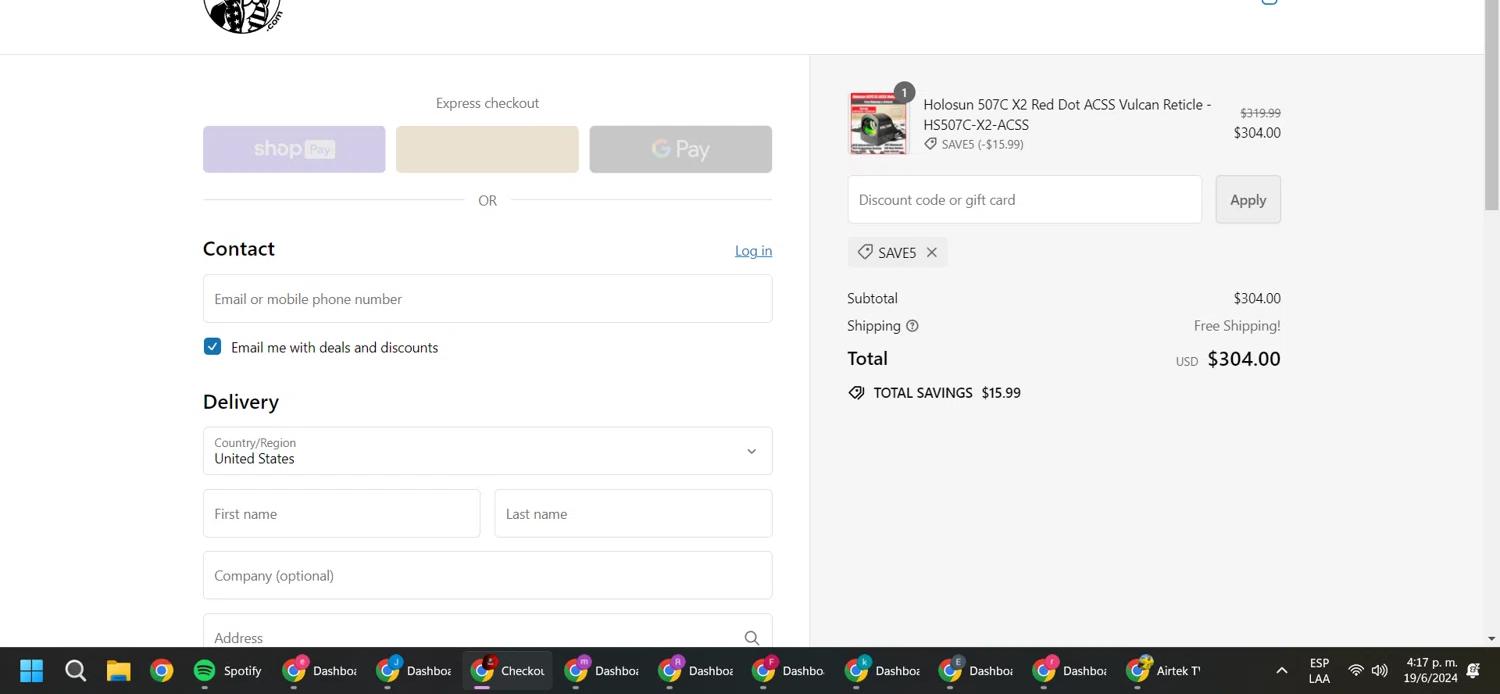Open Dashboard window with purple m badge

tap(602, 670)
